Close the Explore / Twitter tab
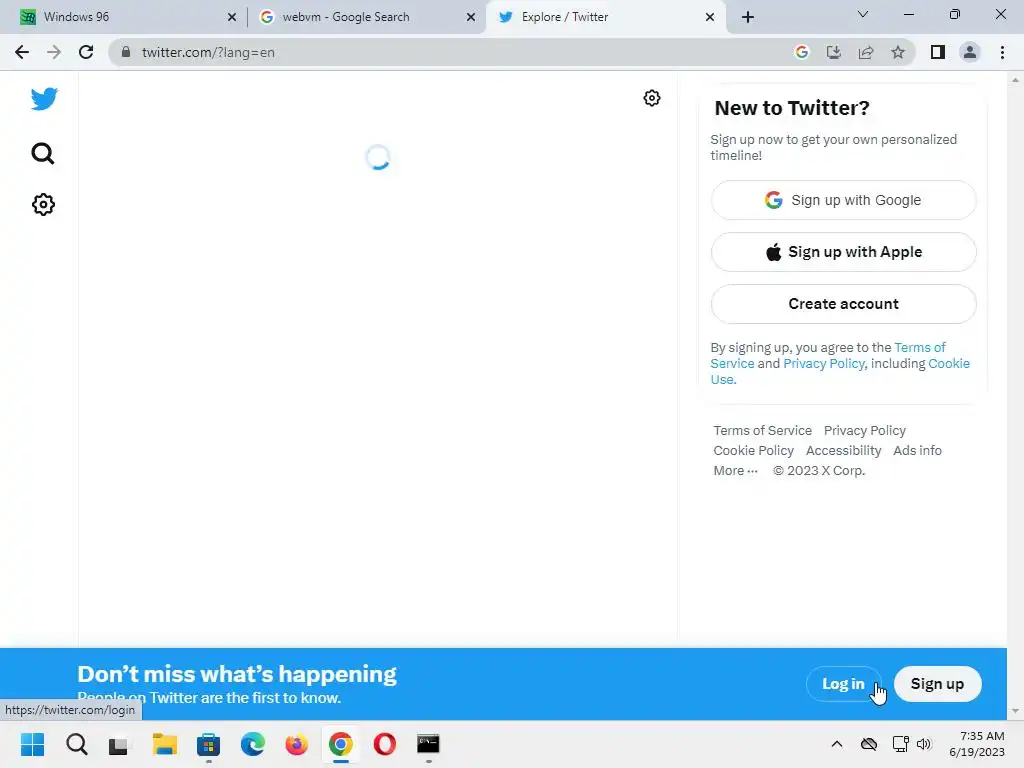 [x=710, y=17]
